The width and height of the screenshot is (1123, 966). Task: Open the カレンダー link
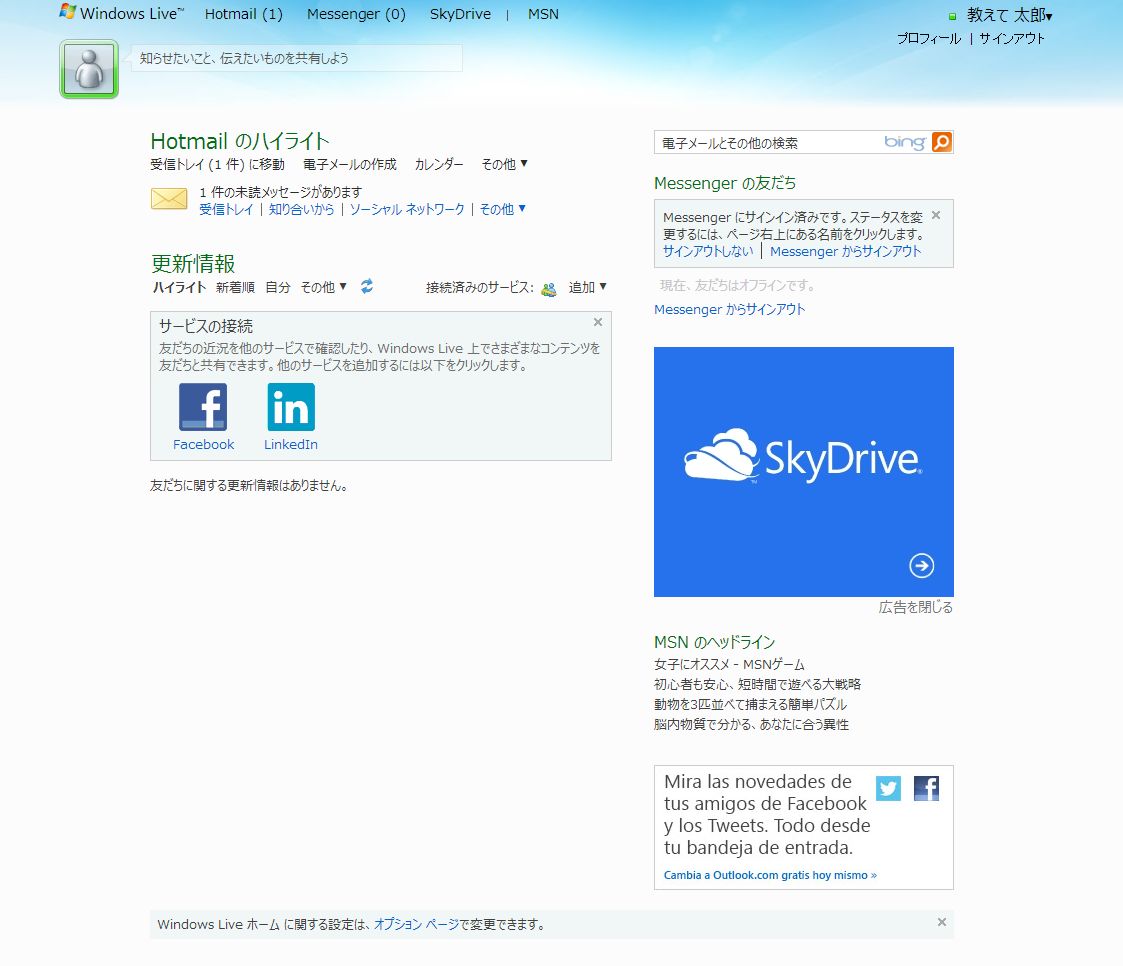coord(438,164)
